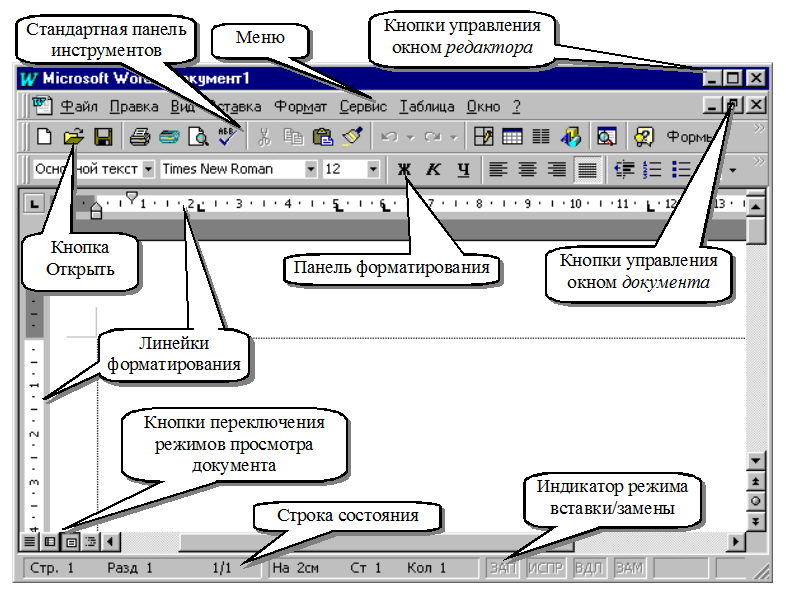786x591 pixels.
Task: Decrease indent icon on formatting panel
Action: click(624, 169)
